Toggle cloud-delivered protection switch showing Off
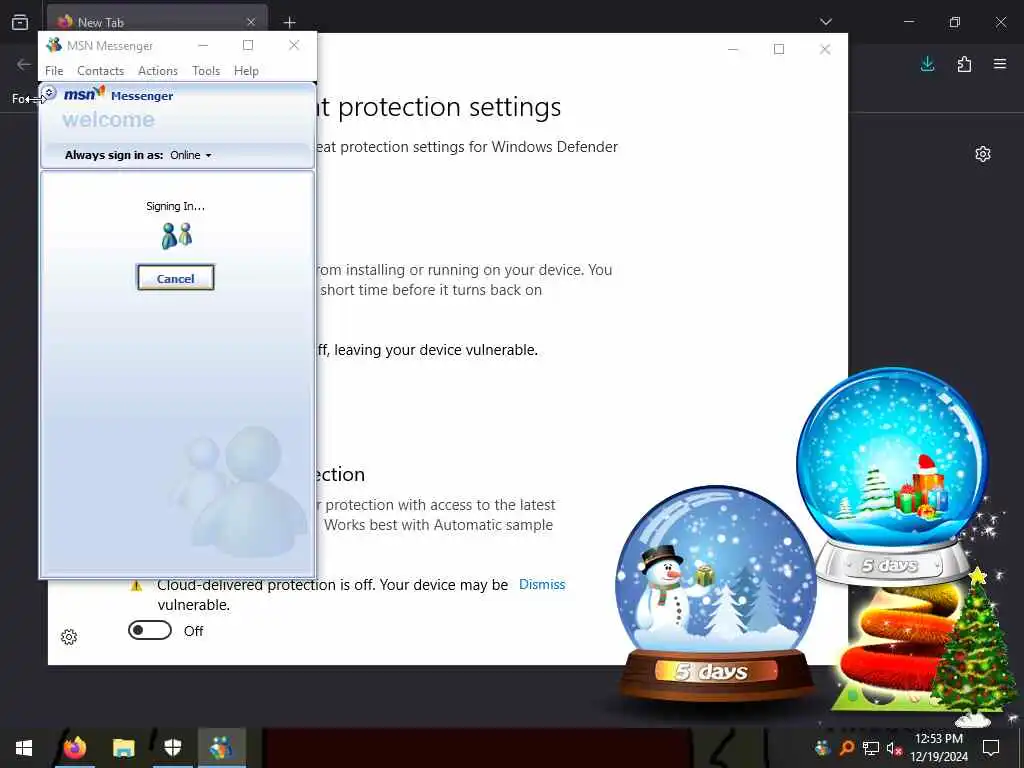The image size is (1024, 768). (150, 630)
